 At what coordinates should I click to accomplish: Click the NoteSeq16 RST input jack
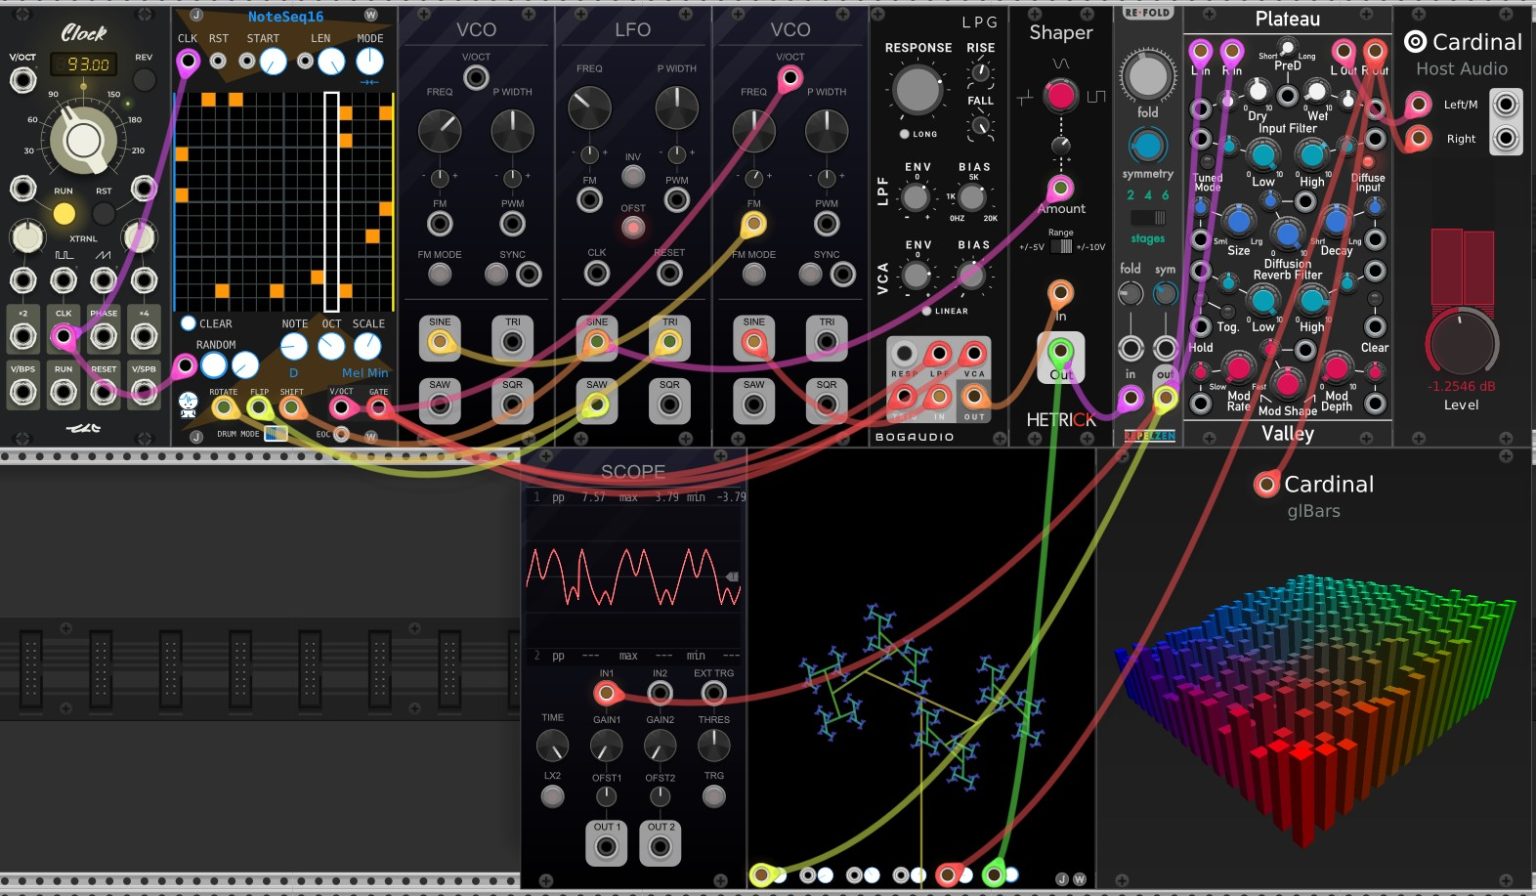(218, 61)
